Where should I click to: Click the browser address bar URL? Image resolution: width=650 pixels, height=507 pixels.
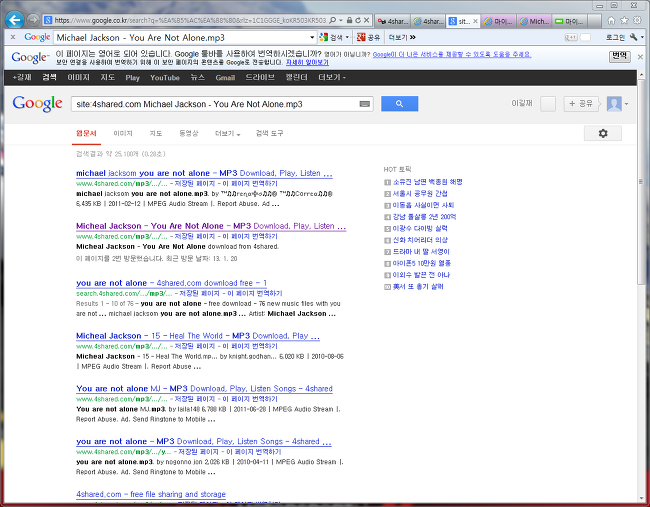click(190, 20)
